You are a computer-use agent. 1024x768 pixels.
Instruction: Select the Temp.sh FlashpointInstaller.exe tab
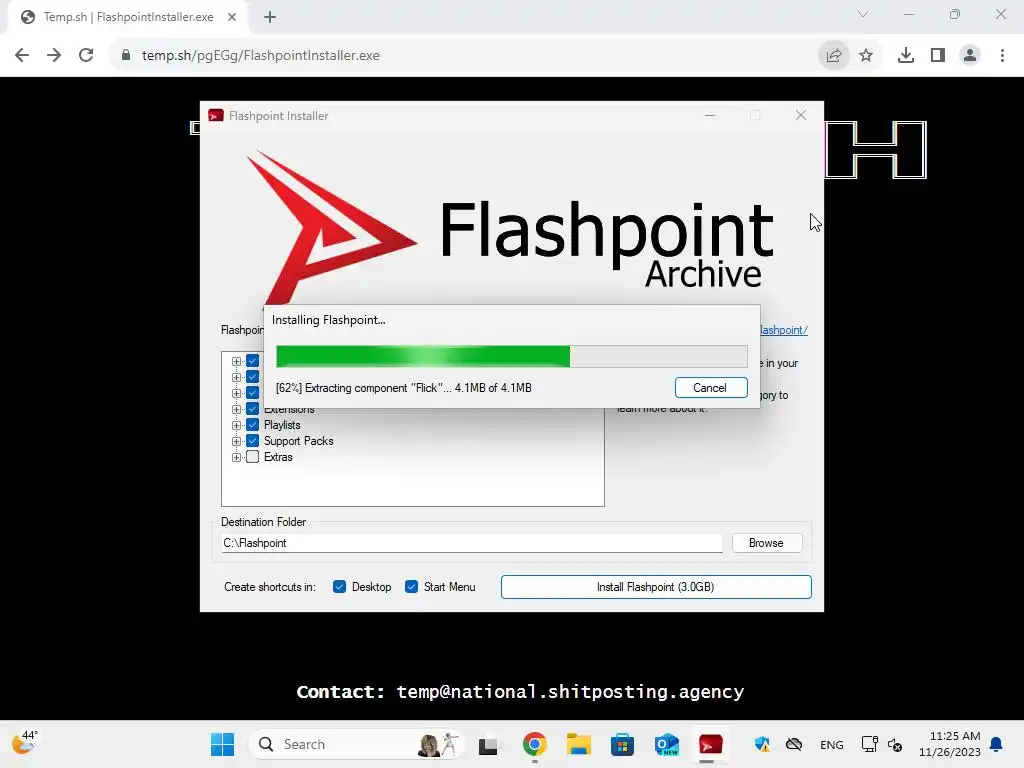[128, 17]
